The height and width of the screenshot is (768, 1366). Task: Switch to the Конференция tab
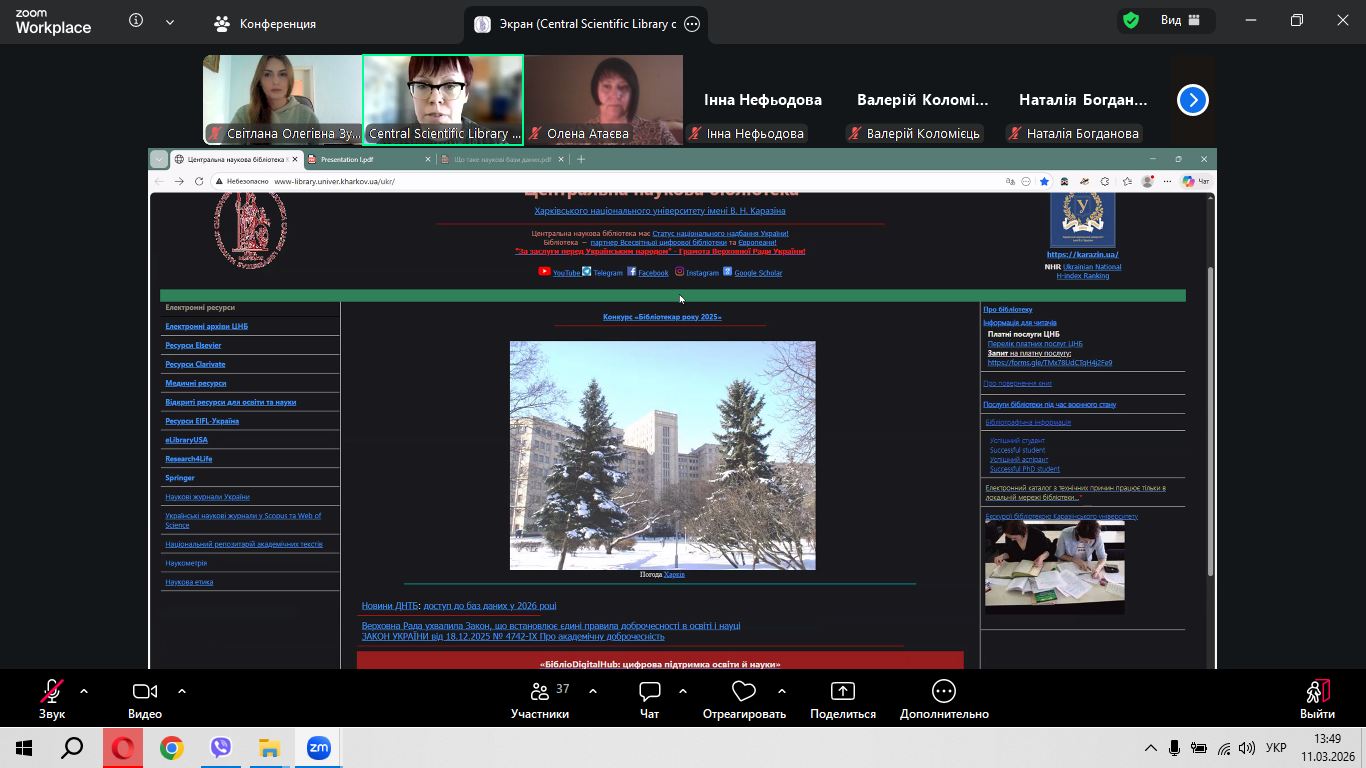[266, 24]
